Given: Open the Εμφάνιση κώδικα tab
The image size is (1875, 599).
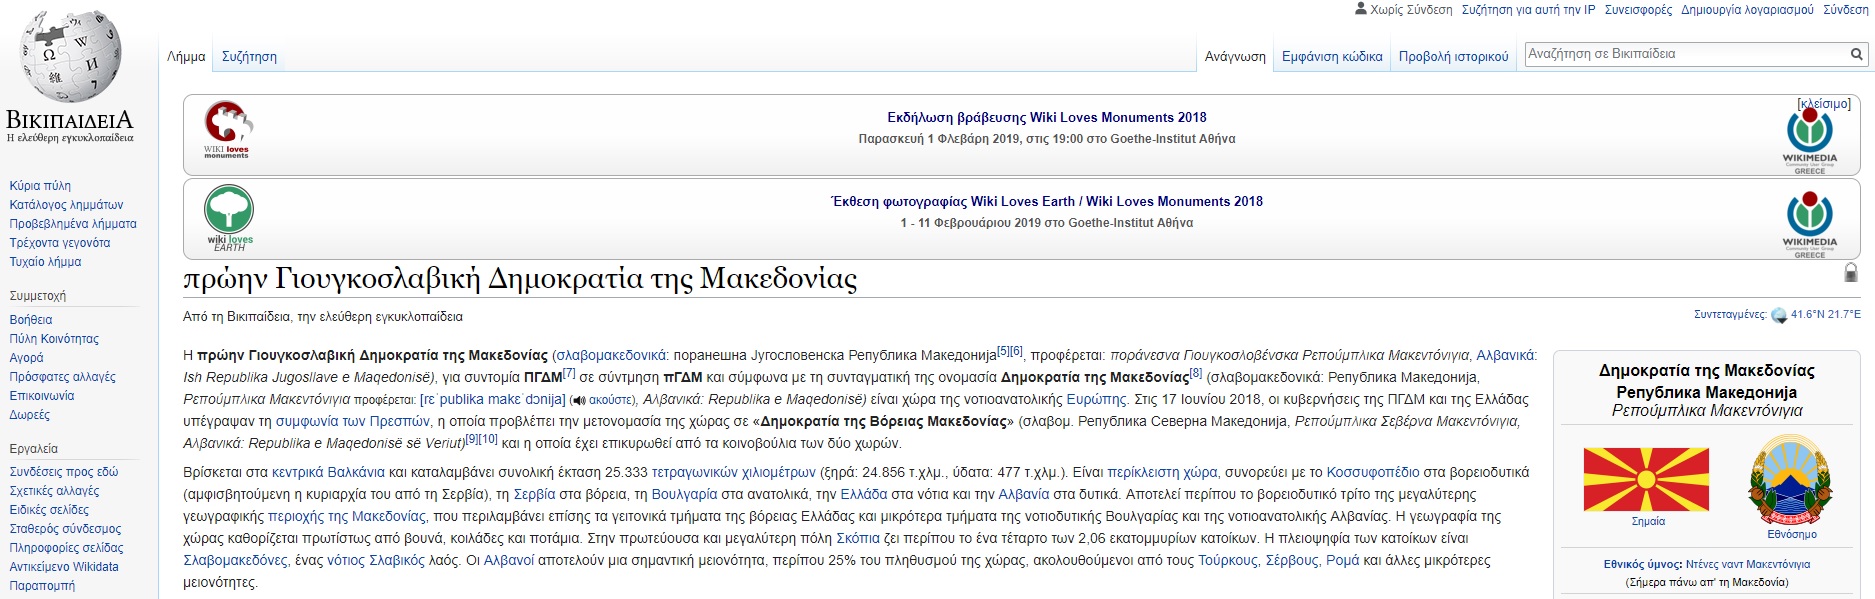Looking at the screenshot, I should click(x=1332, y=57).
